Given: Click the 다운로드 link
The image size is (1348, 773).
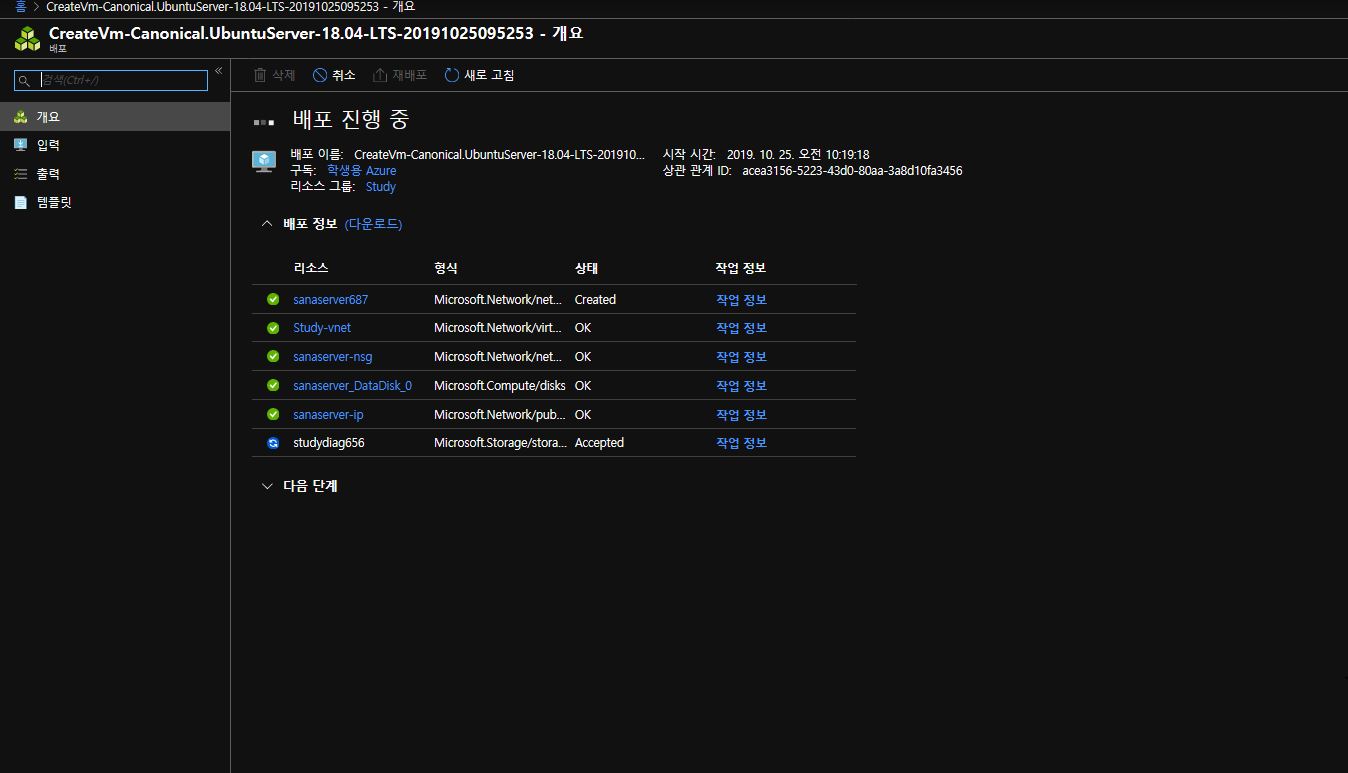Looking at the screenshot, I should (x=373, y=224).
